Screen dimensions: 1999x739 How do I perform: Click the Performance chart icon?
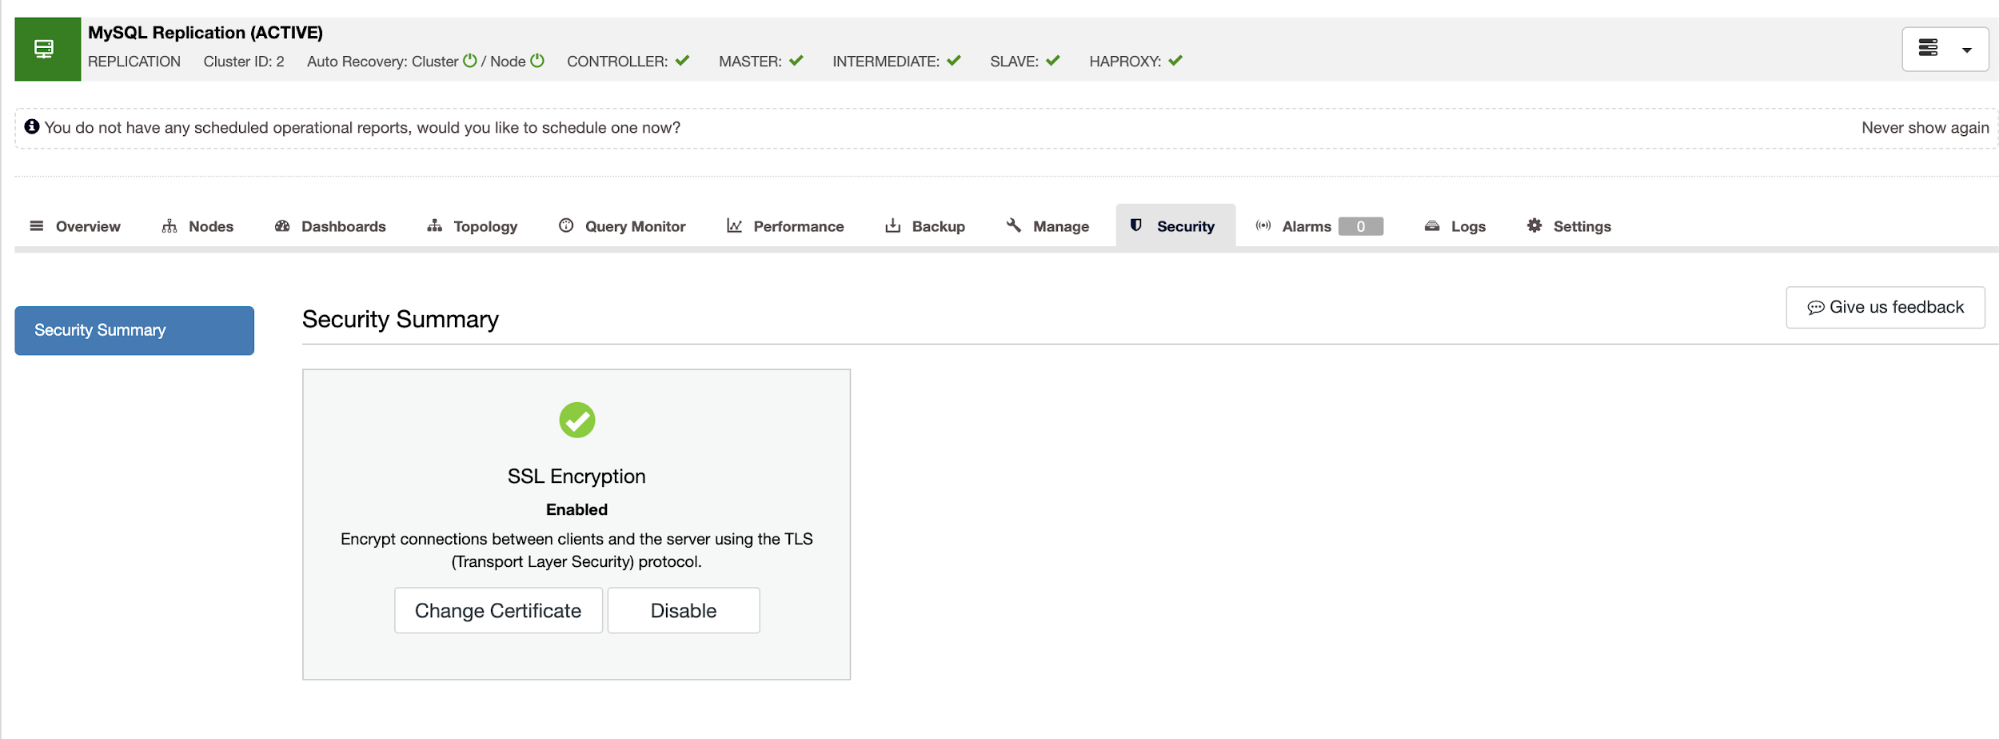click(x=734, y=226)
